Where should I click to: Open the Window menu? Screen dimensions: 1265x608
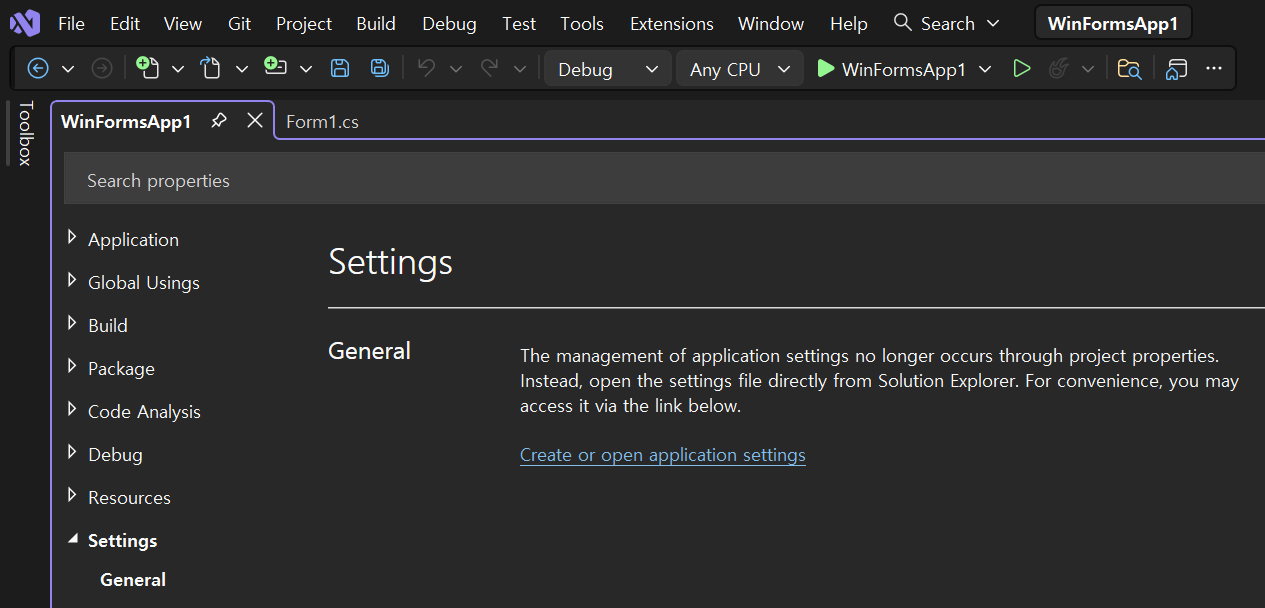pos(771,23)
